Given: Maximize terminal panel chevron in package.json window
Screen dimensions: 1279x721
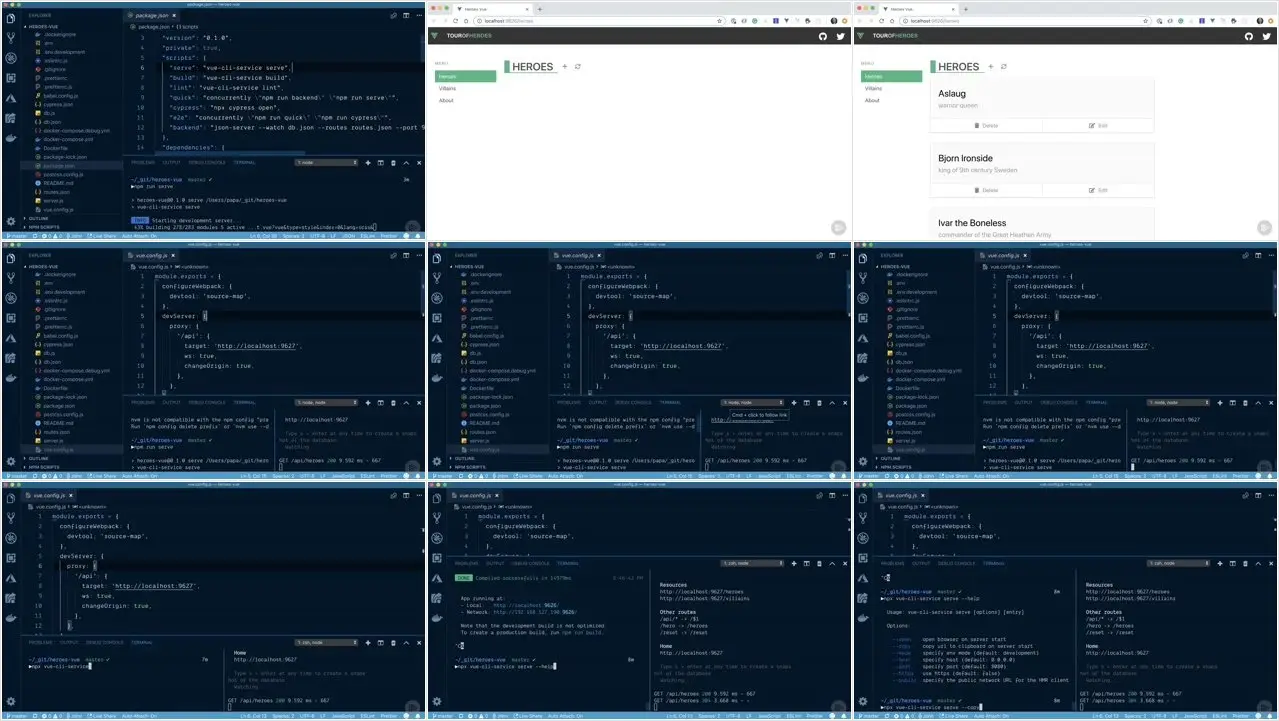Looking at the screenshot, I should click(x=406, y=163).
